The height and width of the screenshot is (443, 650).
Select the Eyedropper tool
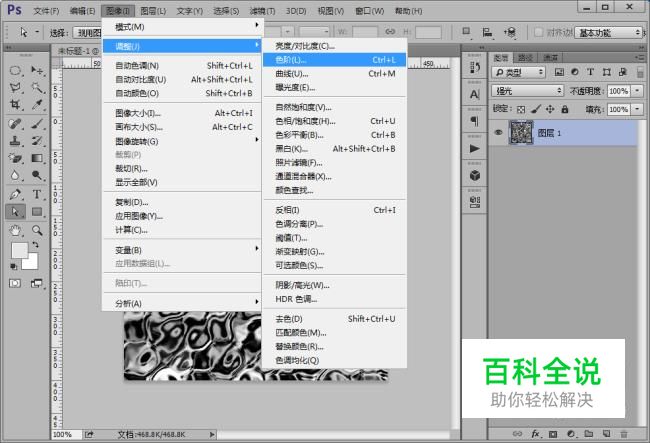[x=37, y=104]
